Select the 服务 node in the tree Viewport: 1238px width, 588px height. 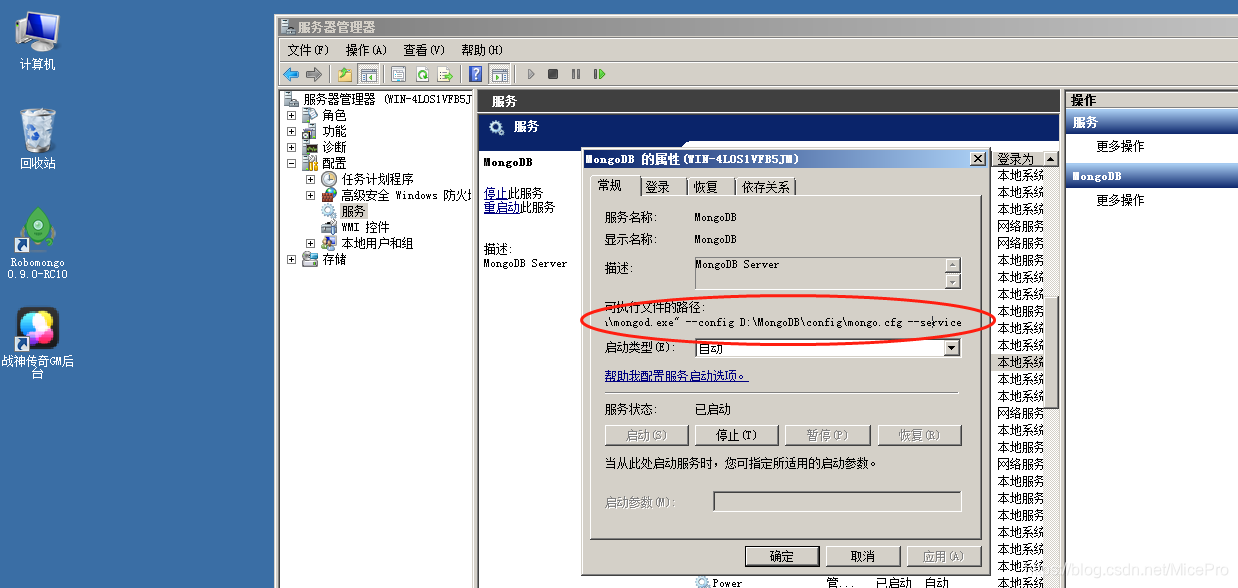[354, 211]
